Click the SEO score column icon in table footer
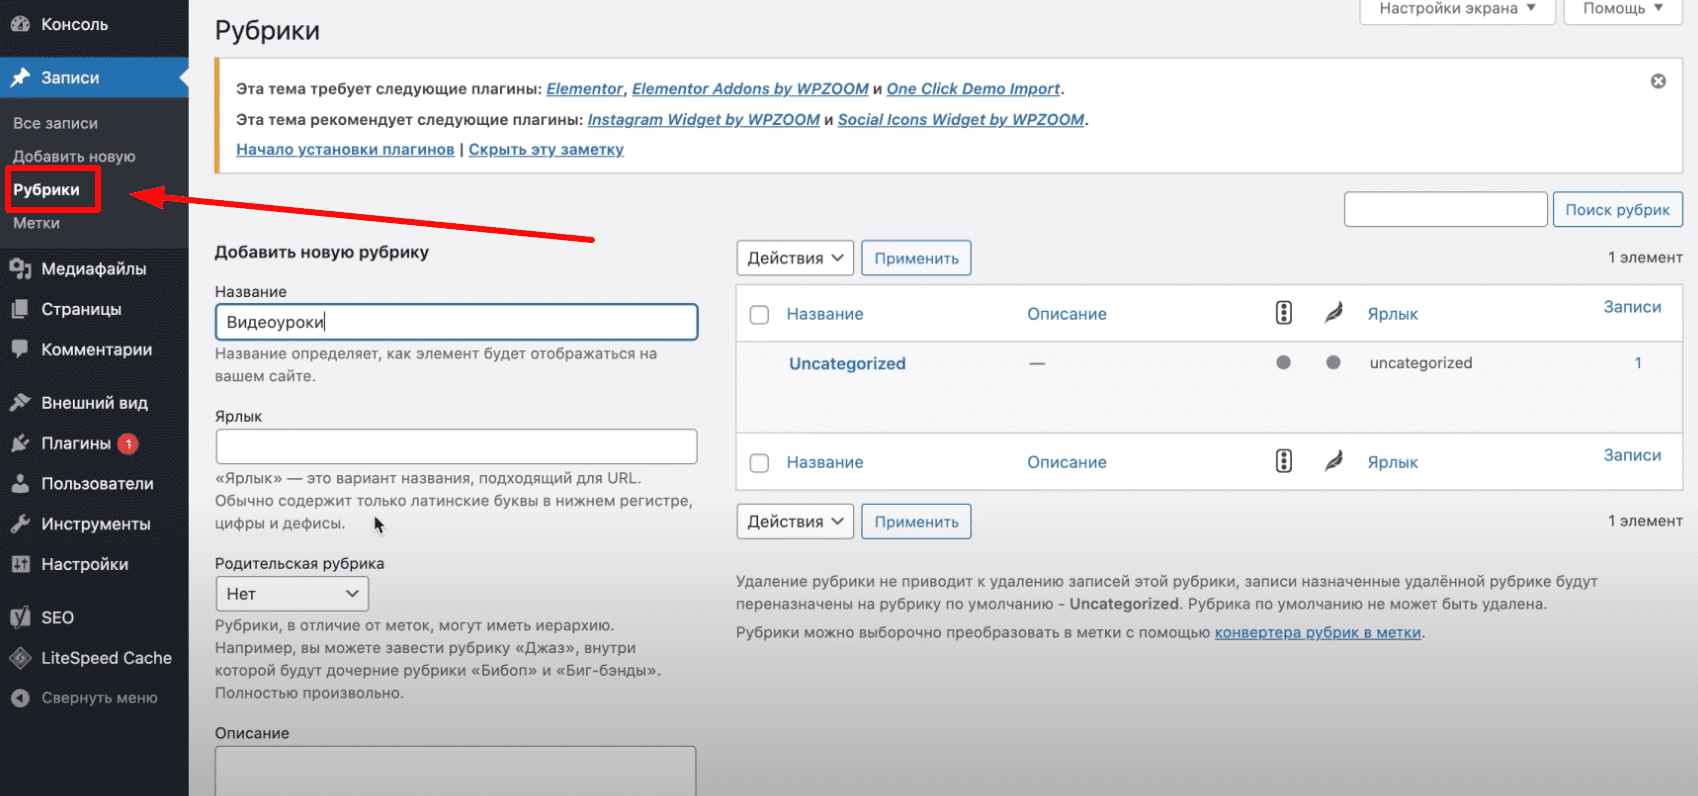The image size is (1698, 796). point(1284,461)
